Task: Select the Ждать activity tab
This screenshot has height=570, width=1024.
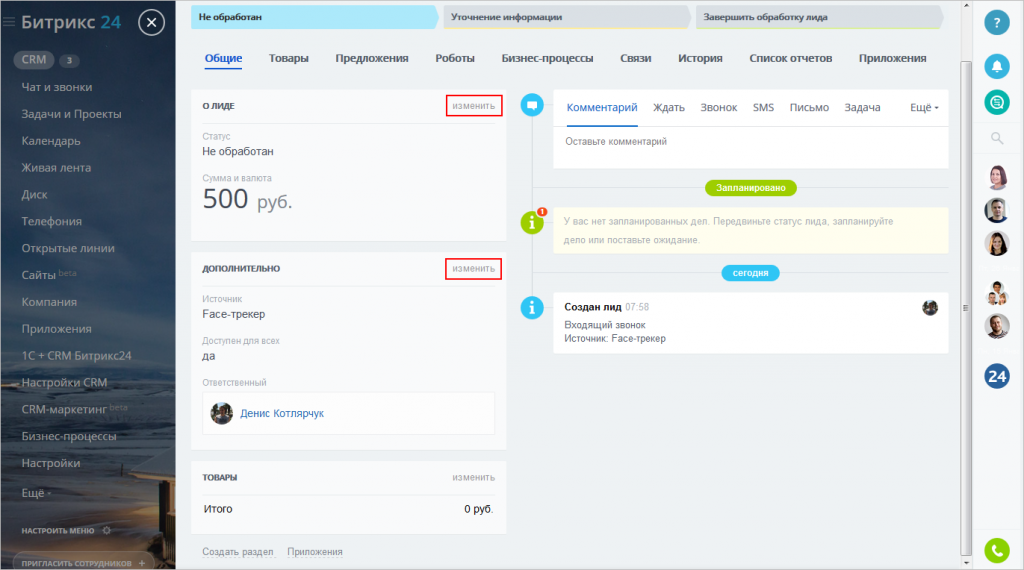Action: (669, 108)
